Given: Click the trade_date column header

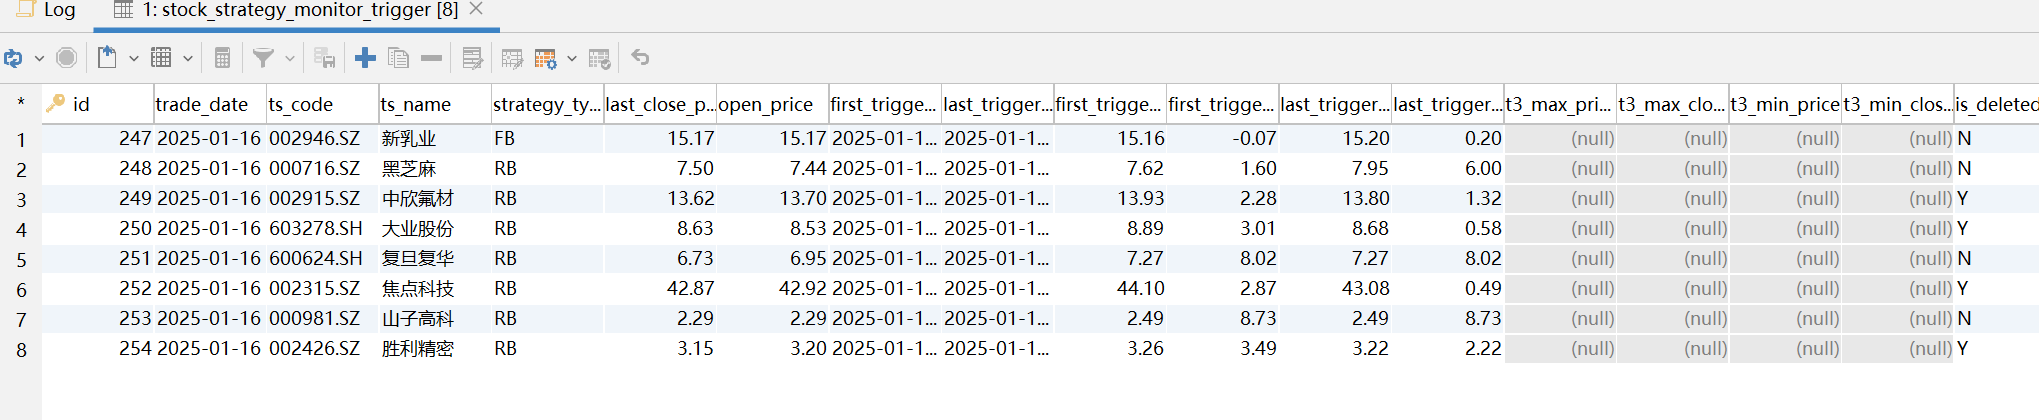Looking at the screenshot, I should click(x=202, y=104).
